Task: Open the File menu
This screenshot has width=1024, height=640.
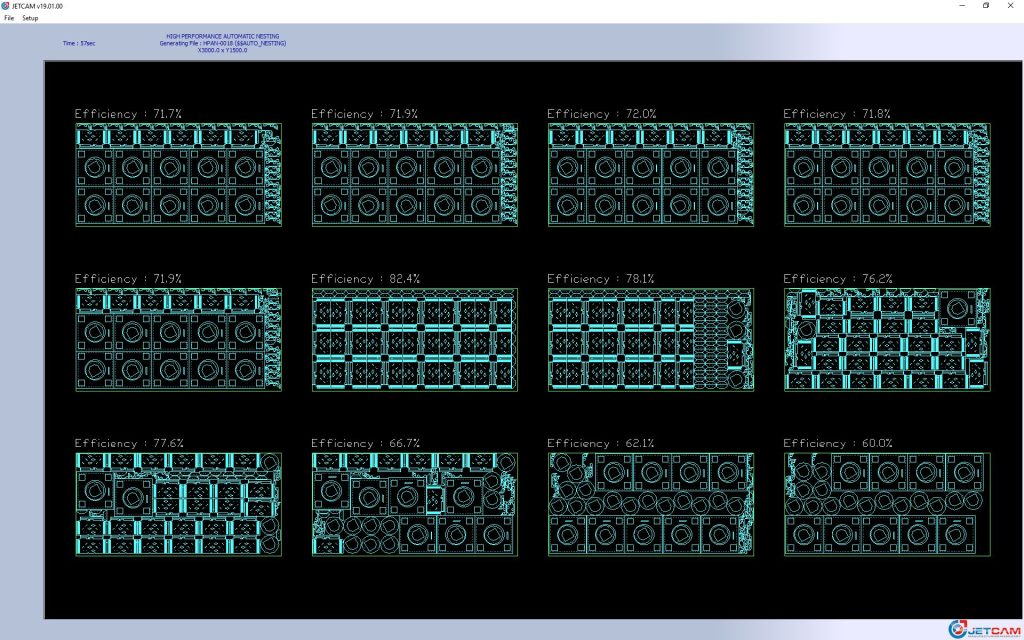Action: (9, 18)
